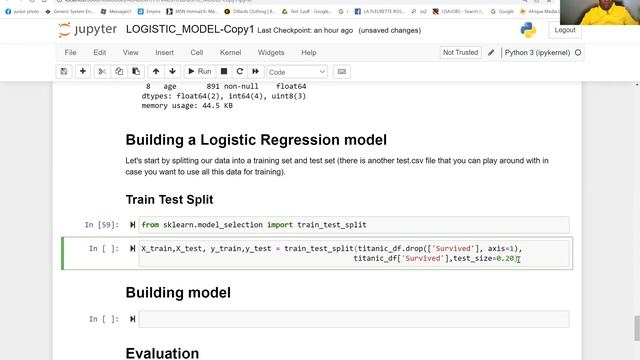Screen dimensions: 640x360
Task: Click the empty code cell under Building model
Action: (x=354, y=319)
